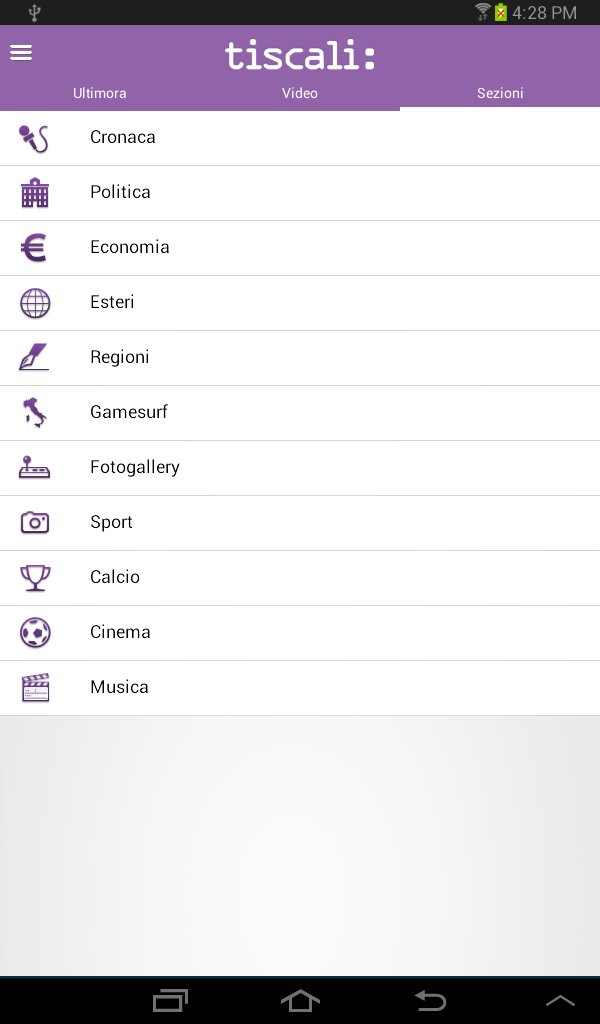600x1024 pixels.
Task: Tap the pen icon beside Regioni
Action: point(34,357)
